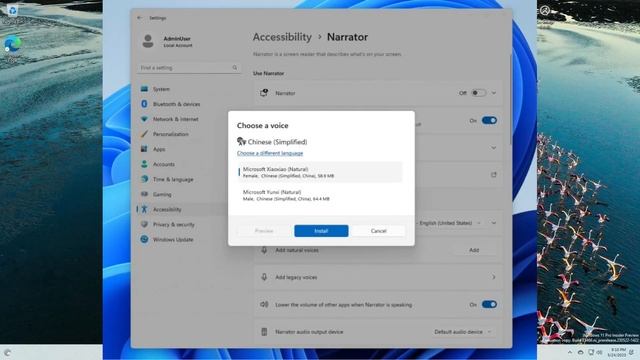The image size is (640, 360).
Task: Click the network tray icon
Action: point(591,352)
